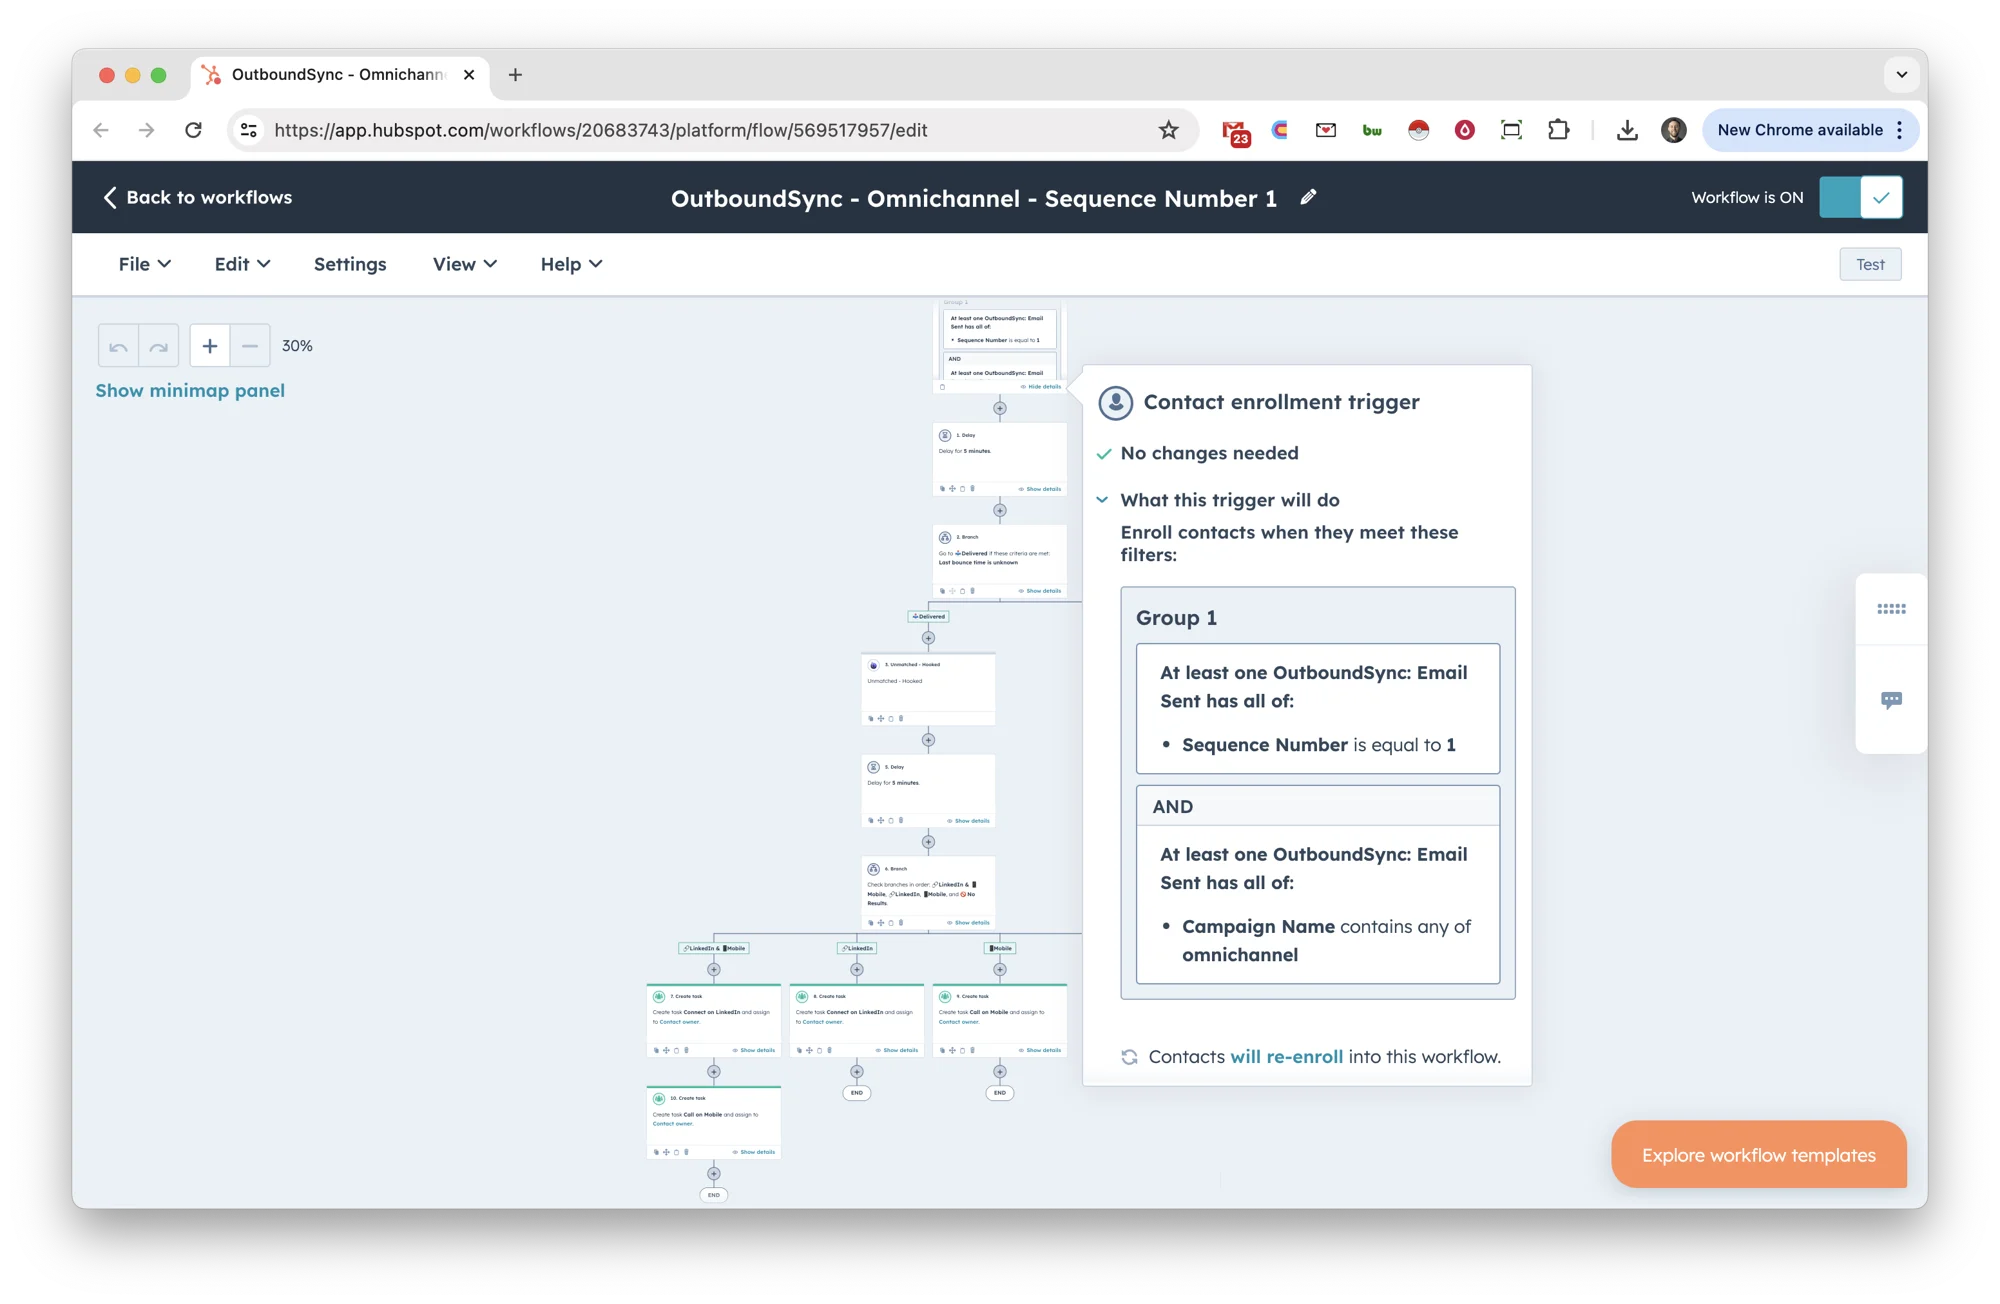The width and height of the screenshot is (2000, 1304).
Task: Click the browser address bar
Action: pyautogui.click(x=700, y=129)
